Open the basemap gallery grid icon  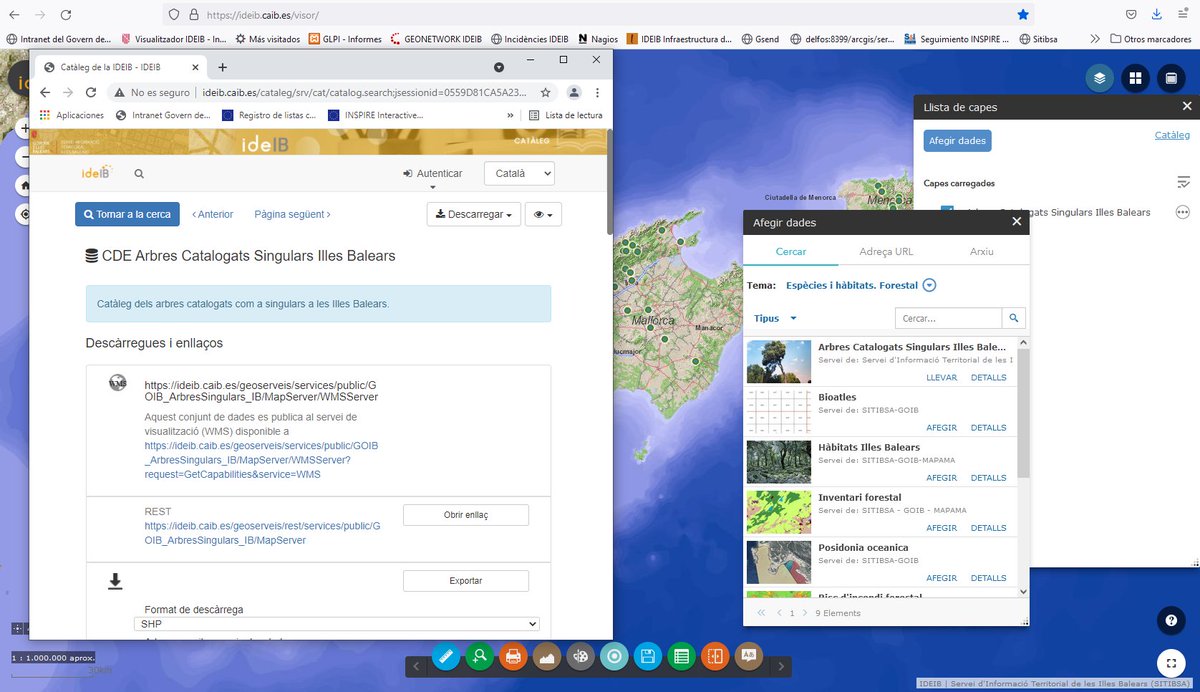tap(1135, 78)
